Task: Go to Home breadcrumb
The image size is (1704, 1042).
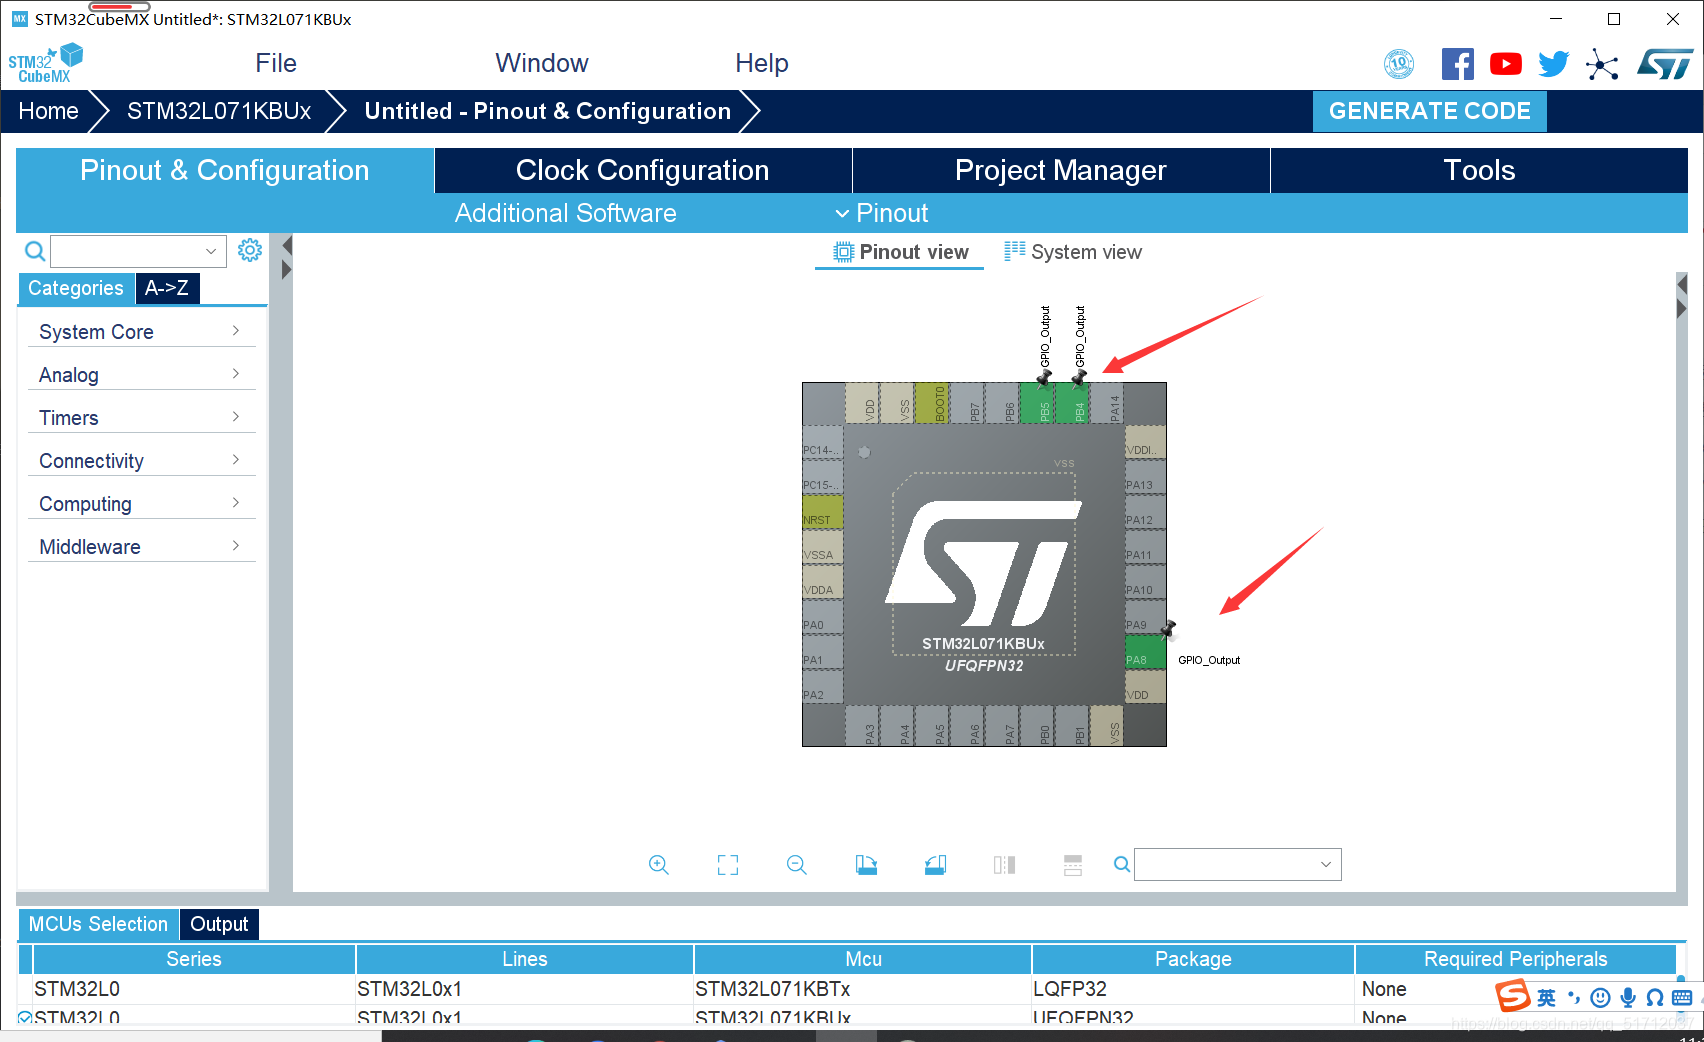Action: (x=48, y=111)
